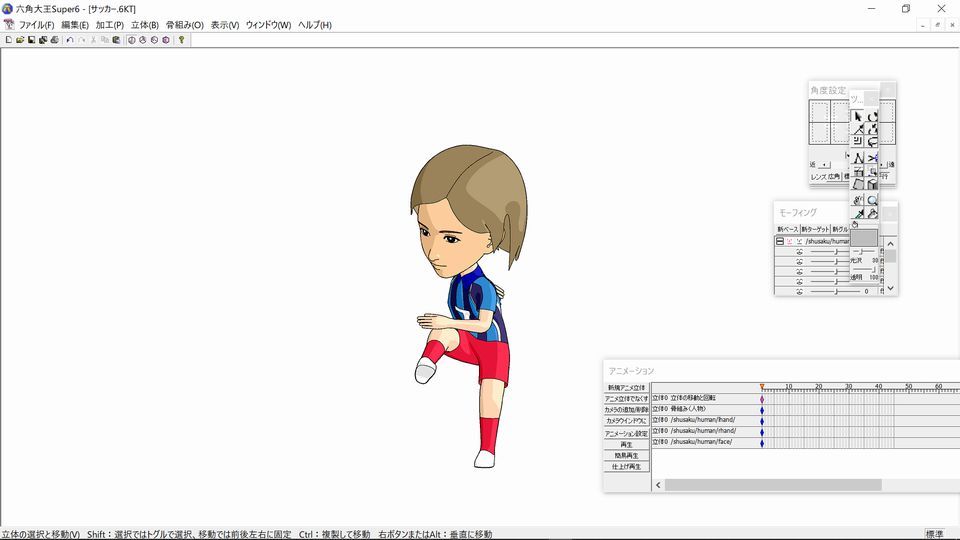The image size is (960, 540).
Task: Click morphing panel scroll up arrow
Action: (891, 244)
